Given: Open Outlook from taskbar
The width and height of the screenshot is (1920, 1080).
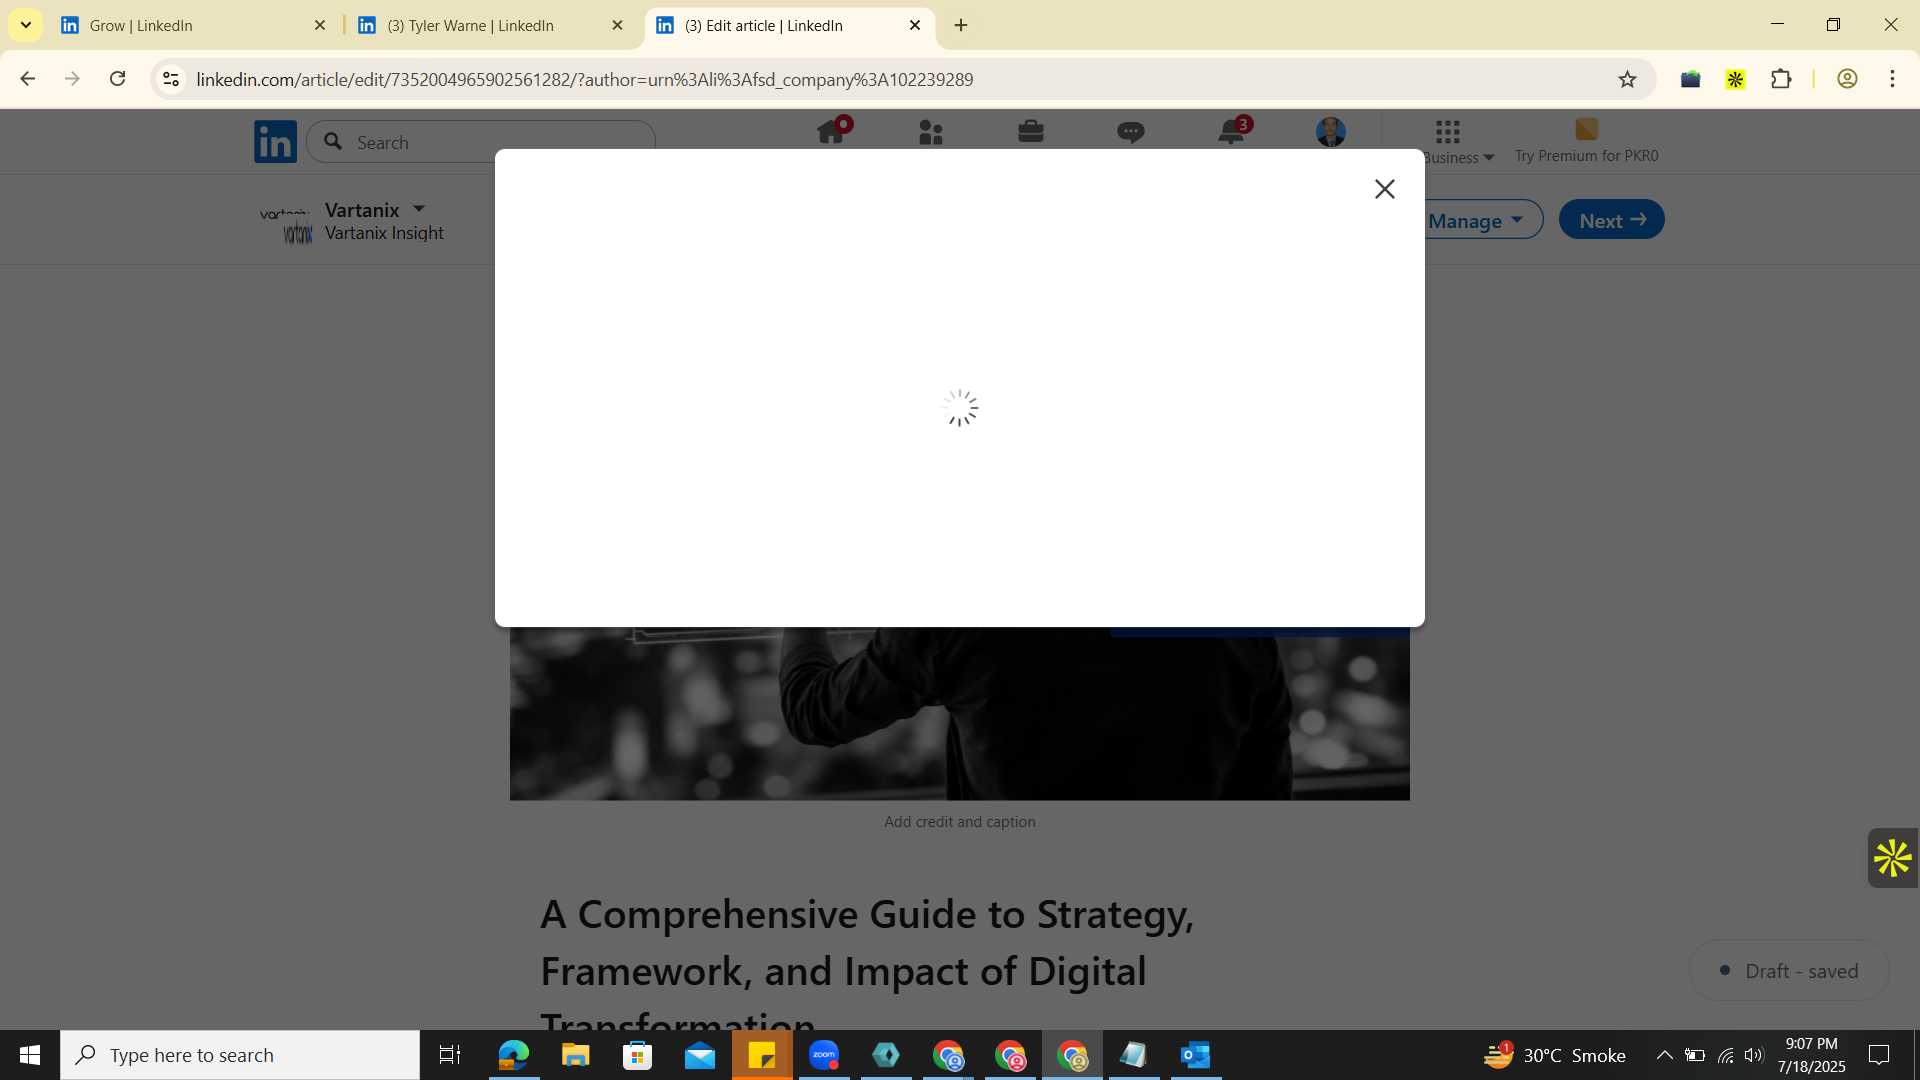Looking at the screenshot, I should [x=1196, y=1055].
